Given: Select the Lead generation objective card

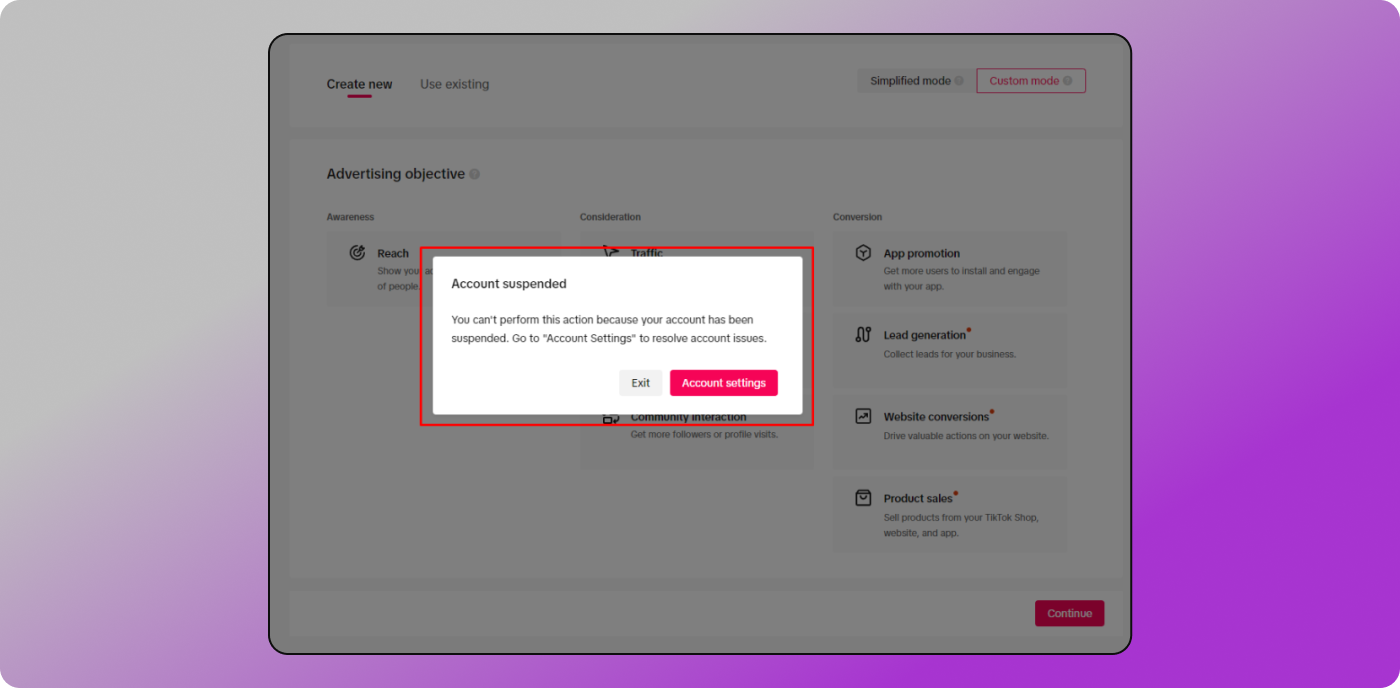Looking at the screenshot, I should 949,344.
